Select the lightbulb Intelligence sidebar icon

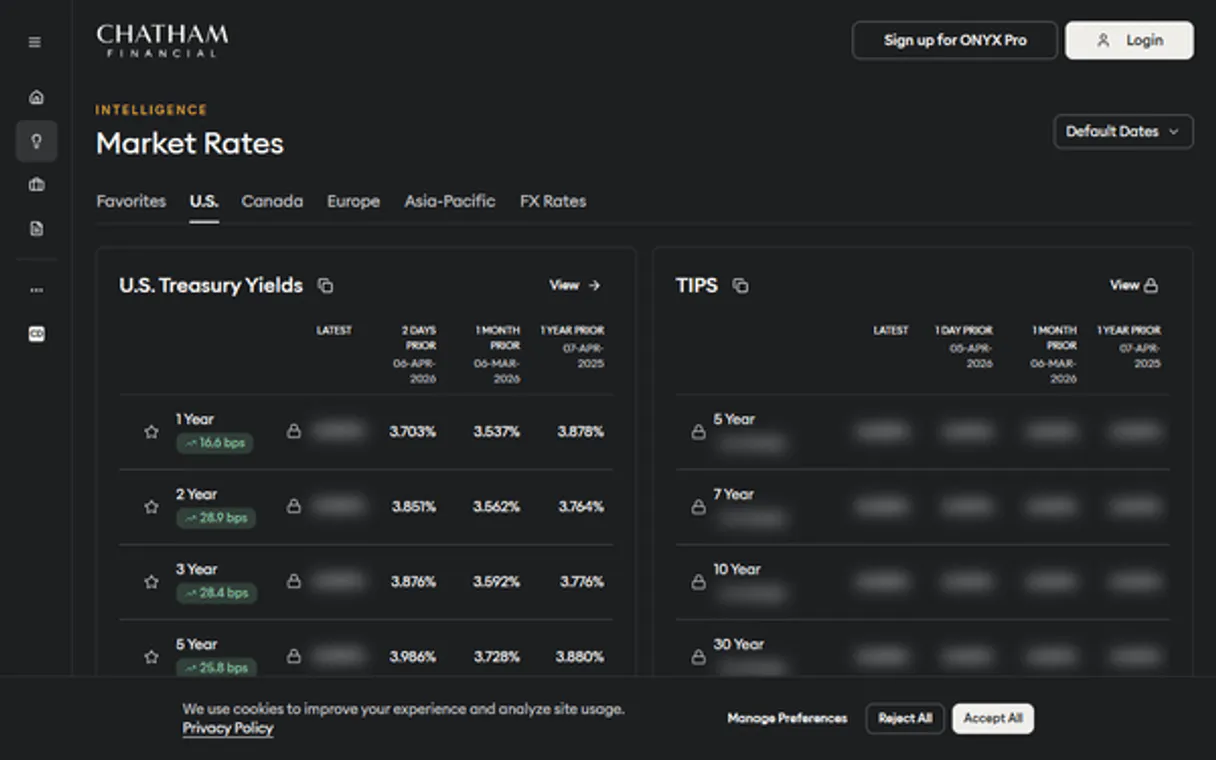pos(36,141)
